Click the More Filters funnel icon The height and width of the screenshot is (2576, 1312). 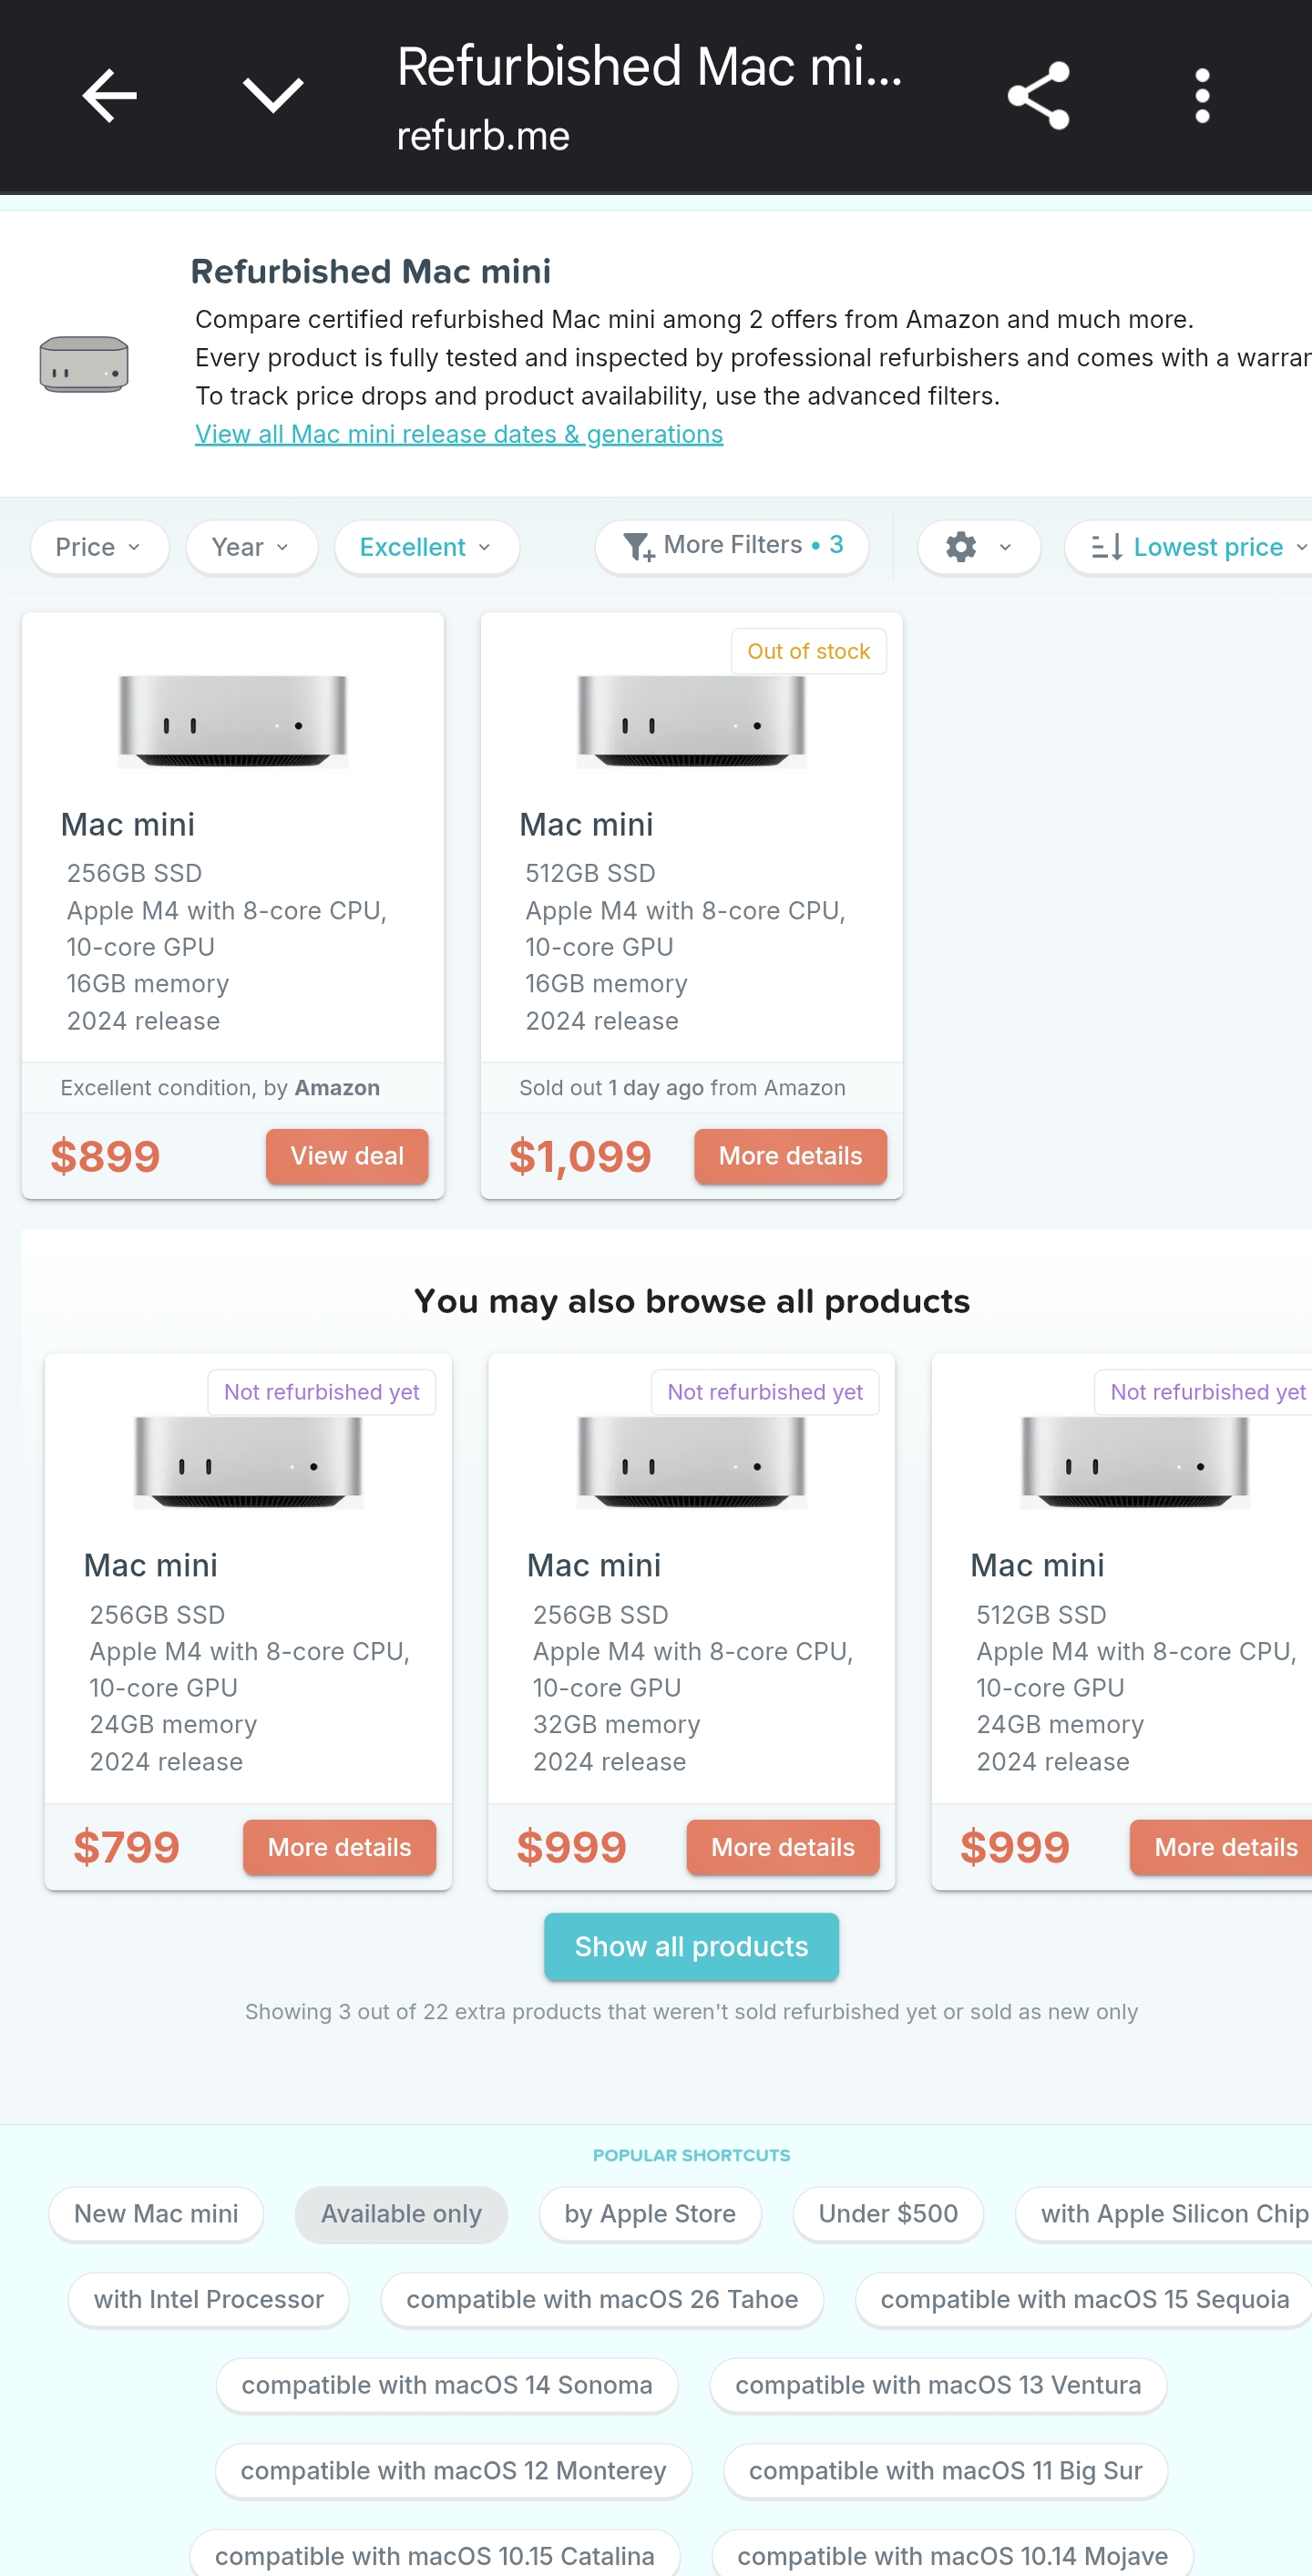coord(638,547)
